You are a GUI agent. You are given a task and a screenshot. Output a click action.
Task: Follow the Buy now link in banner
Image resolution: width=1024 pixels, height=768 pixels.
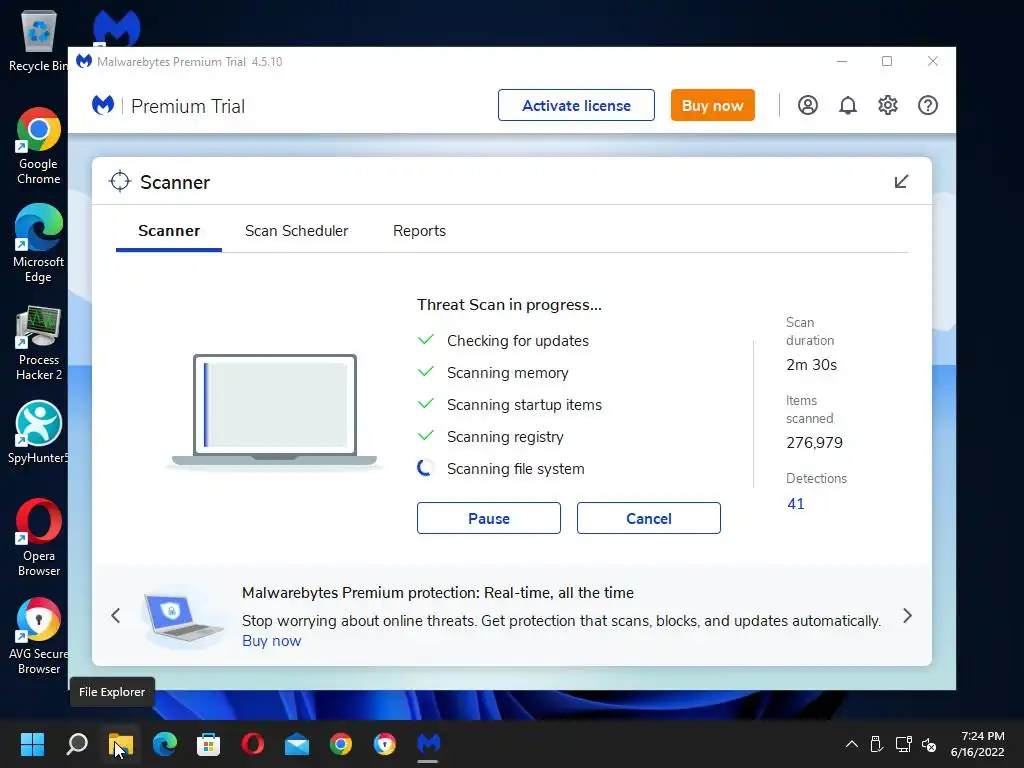tap(272, 641)
